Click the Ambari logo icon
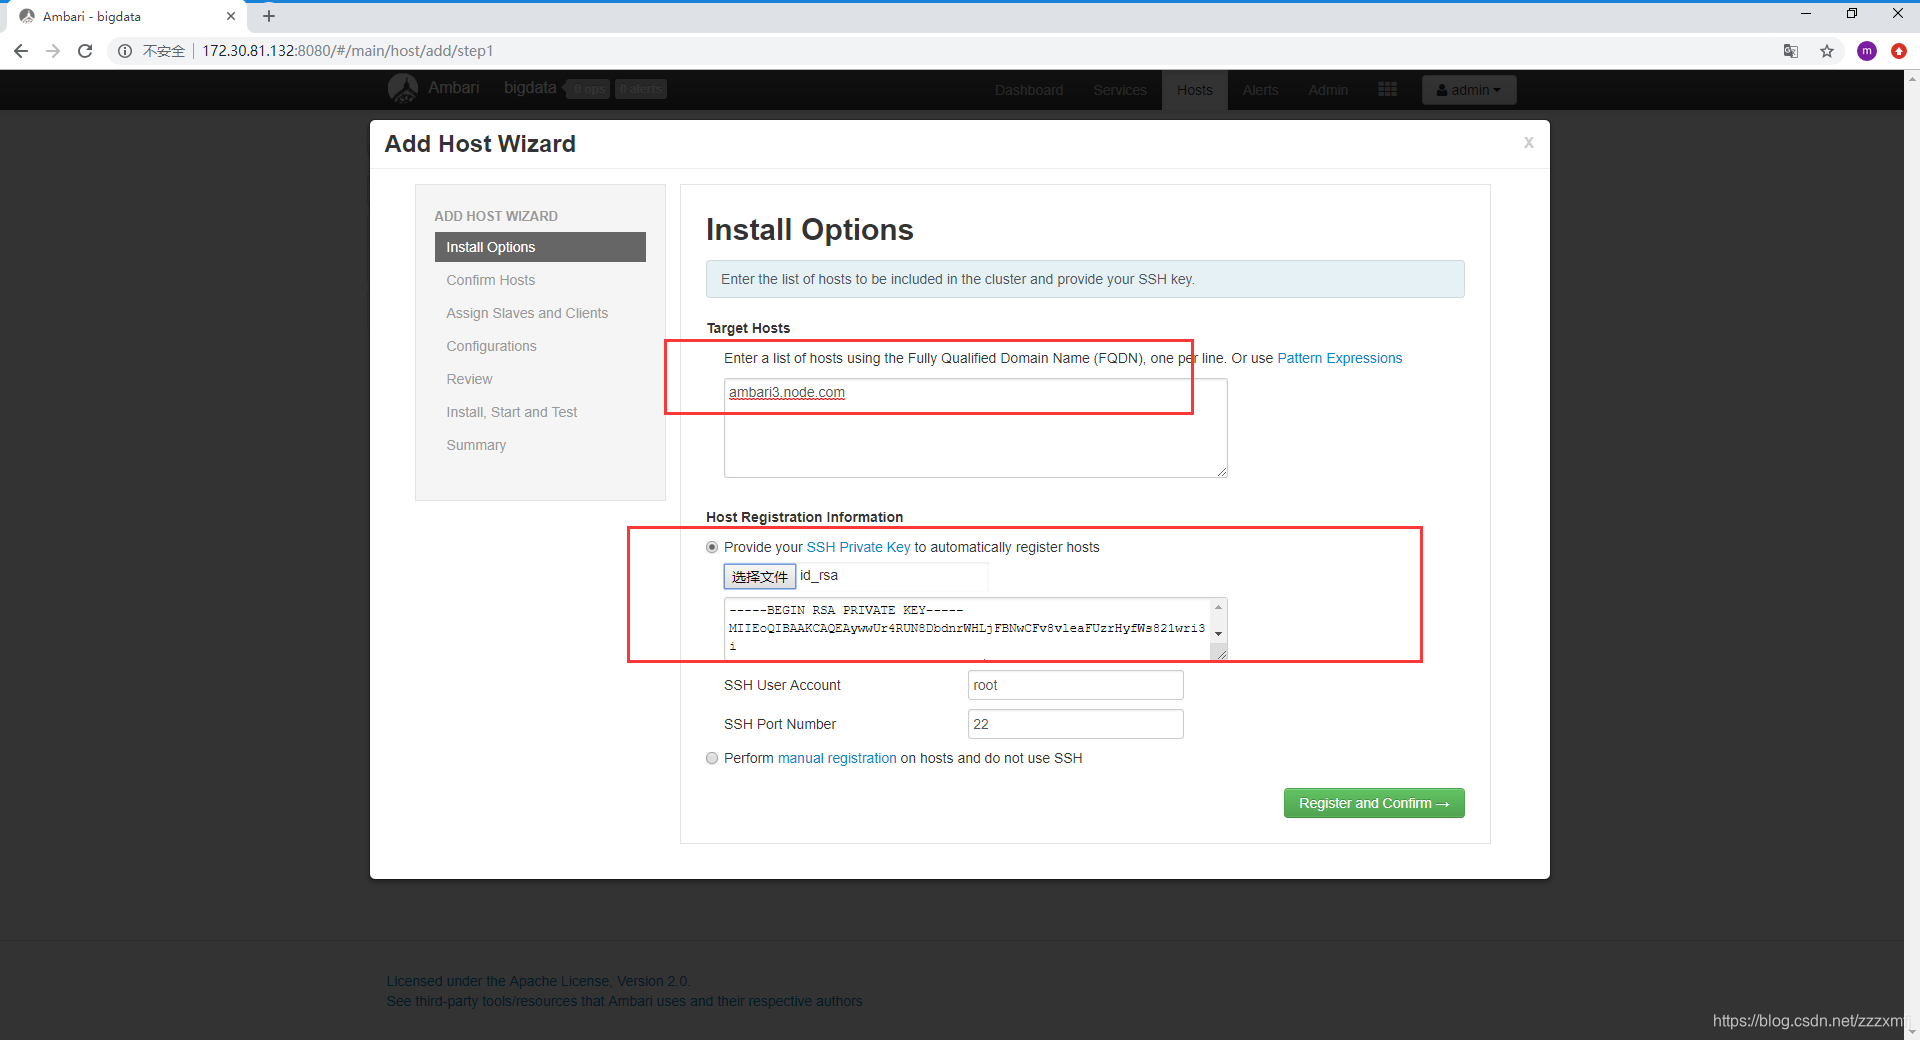This screenshot has width=1920, height=1040. (x=403, y=89)
